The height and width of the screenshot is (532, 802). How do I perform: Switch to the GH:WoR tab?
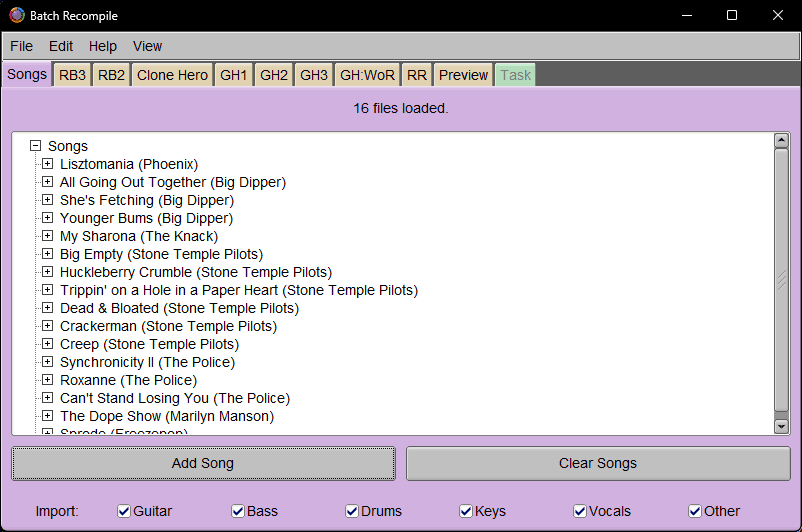click(x=367, y=75)
